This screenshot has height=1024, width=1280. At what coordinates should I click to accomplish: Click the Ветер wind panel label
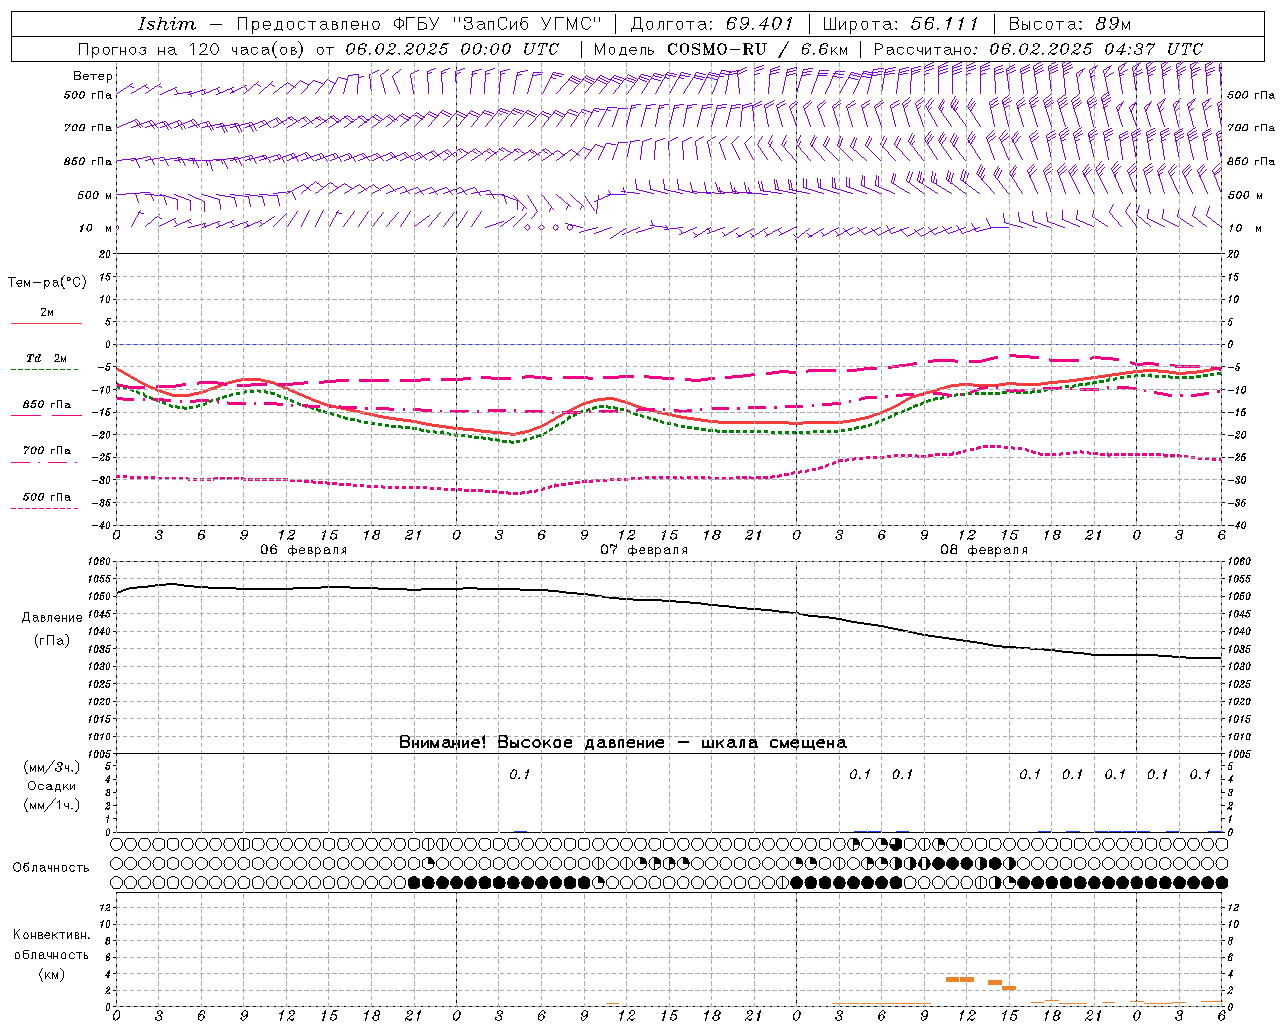click(x=93, y=76)
